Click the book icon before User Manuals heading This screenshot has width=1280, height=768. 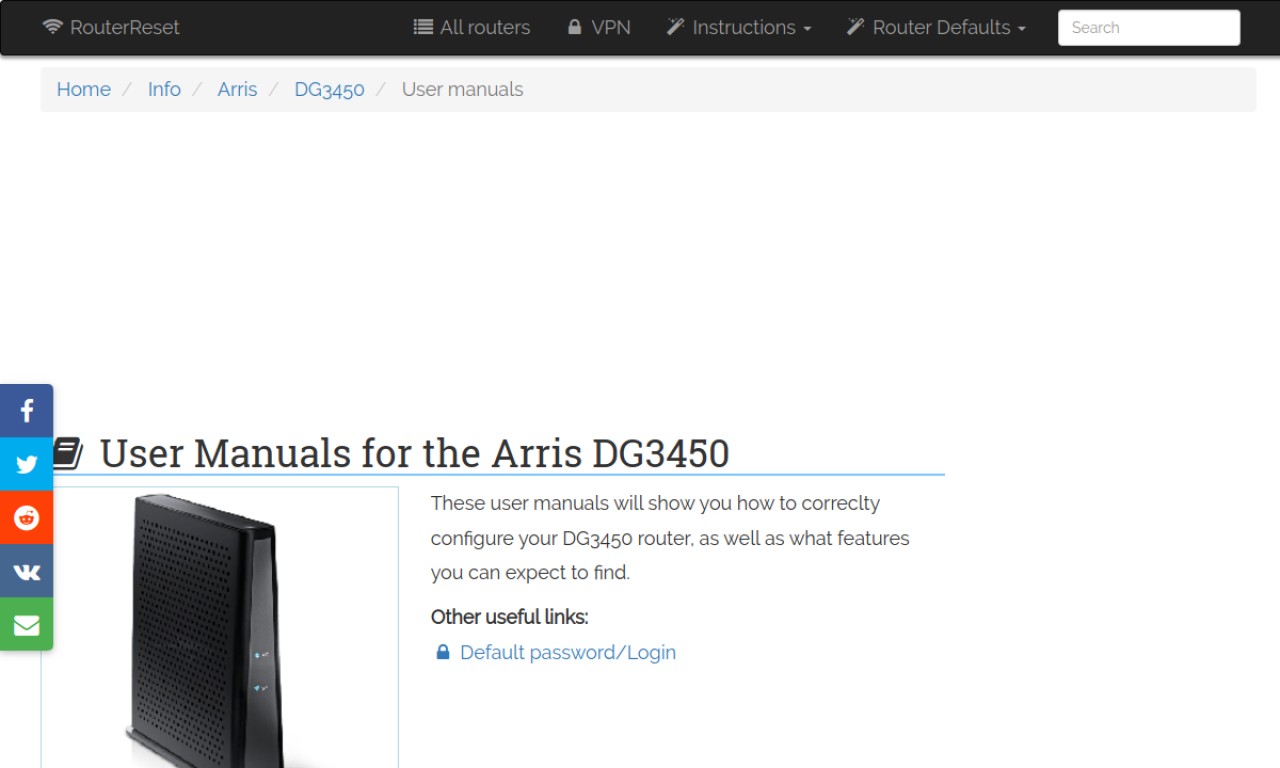(x=67, y=453)
